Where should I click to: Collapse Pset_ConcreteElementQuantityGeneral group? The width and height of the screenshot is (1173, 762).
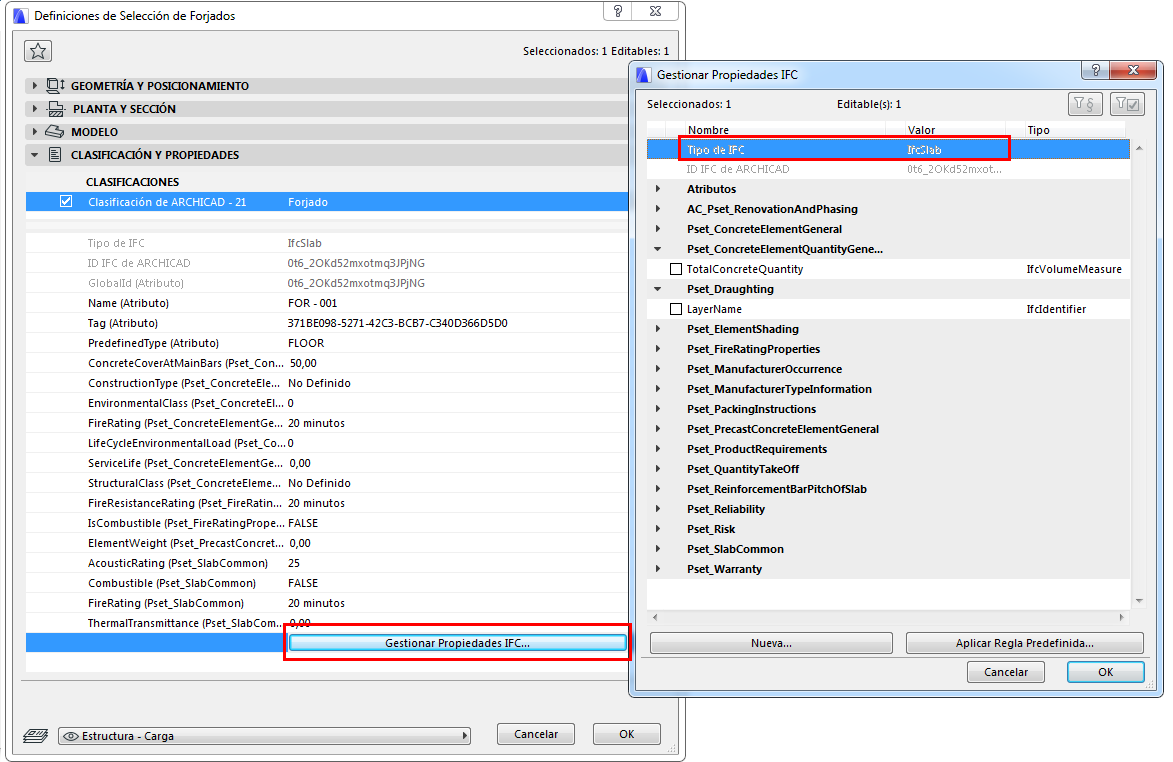click(x=658, y=249)
